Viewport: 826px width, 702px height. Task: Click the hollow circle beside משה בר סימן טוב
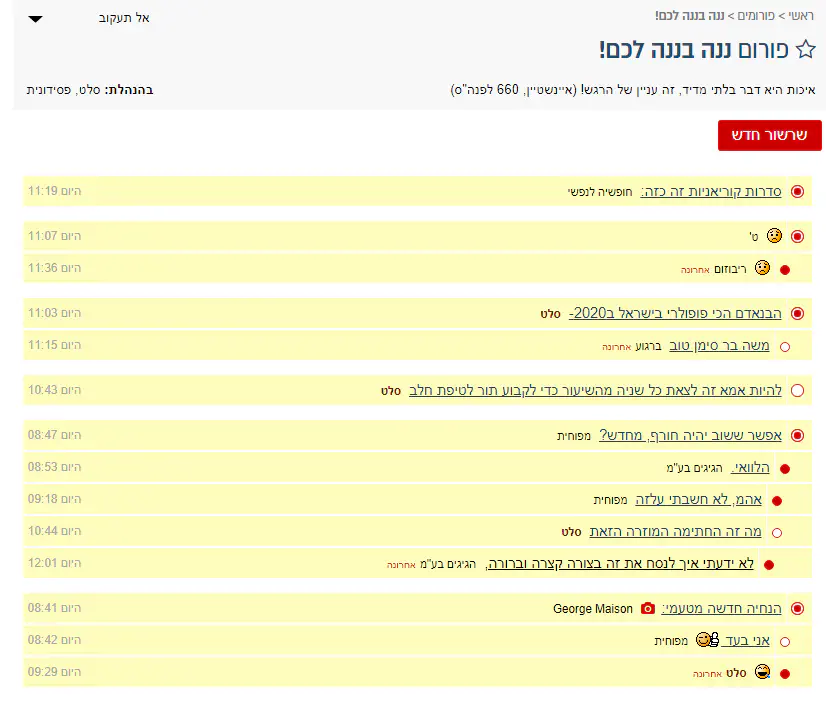[x=784, y=347]
